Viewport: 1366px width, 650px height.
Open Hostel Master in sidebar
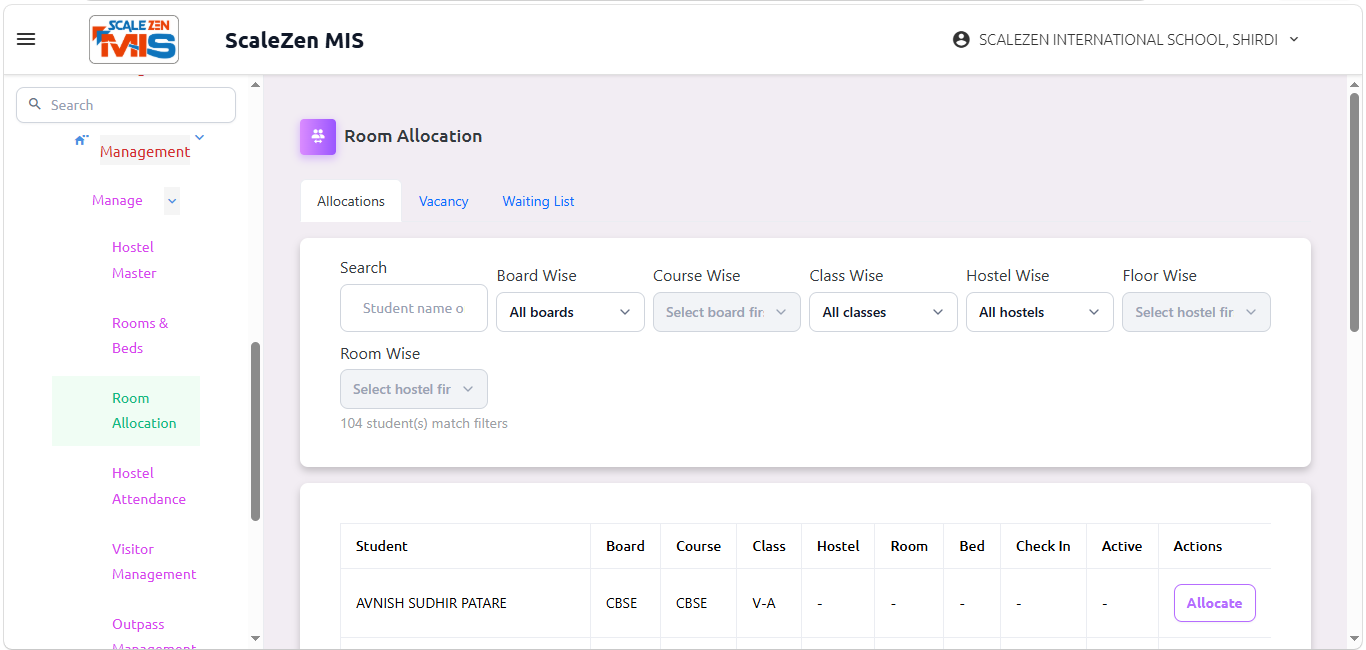(134, 260)
